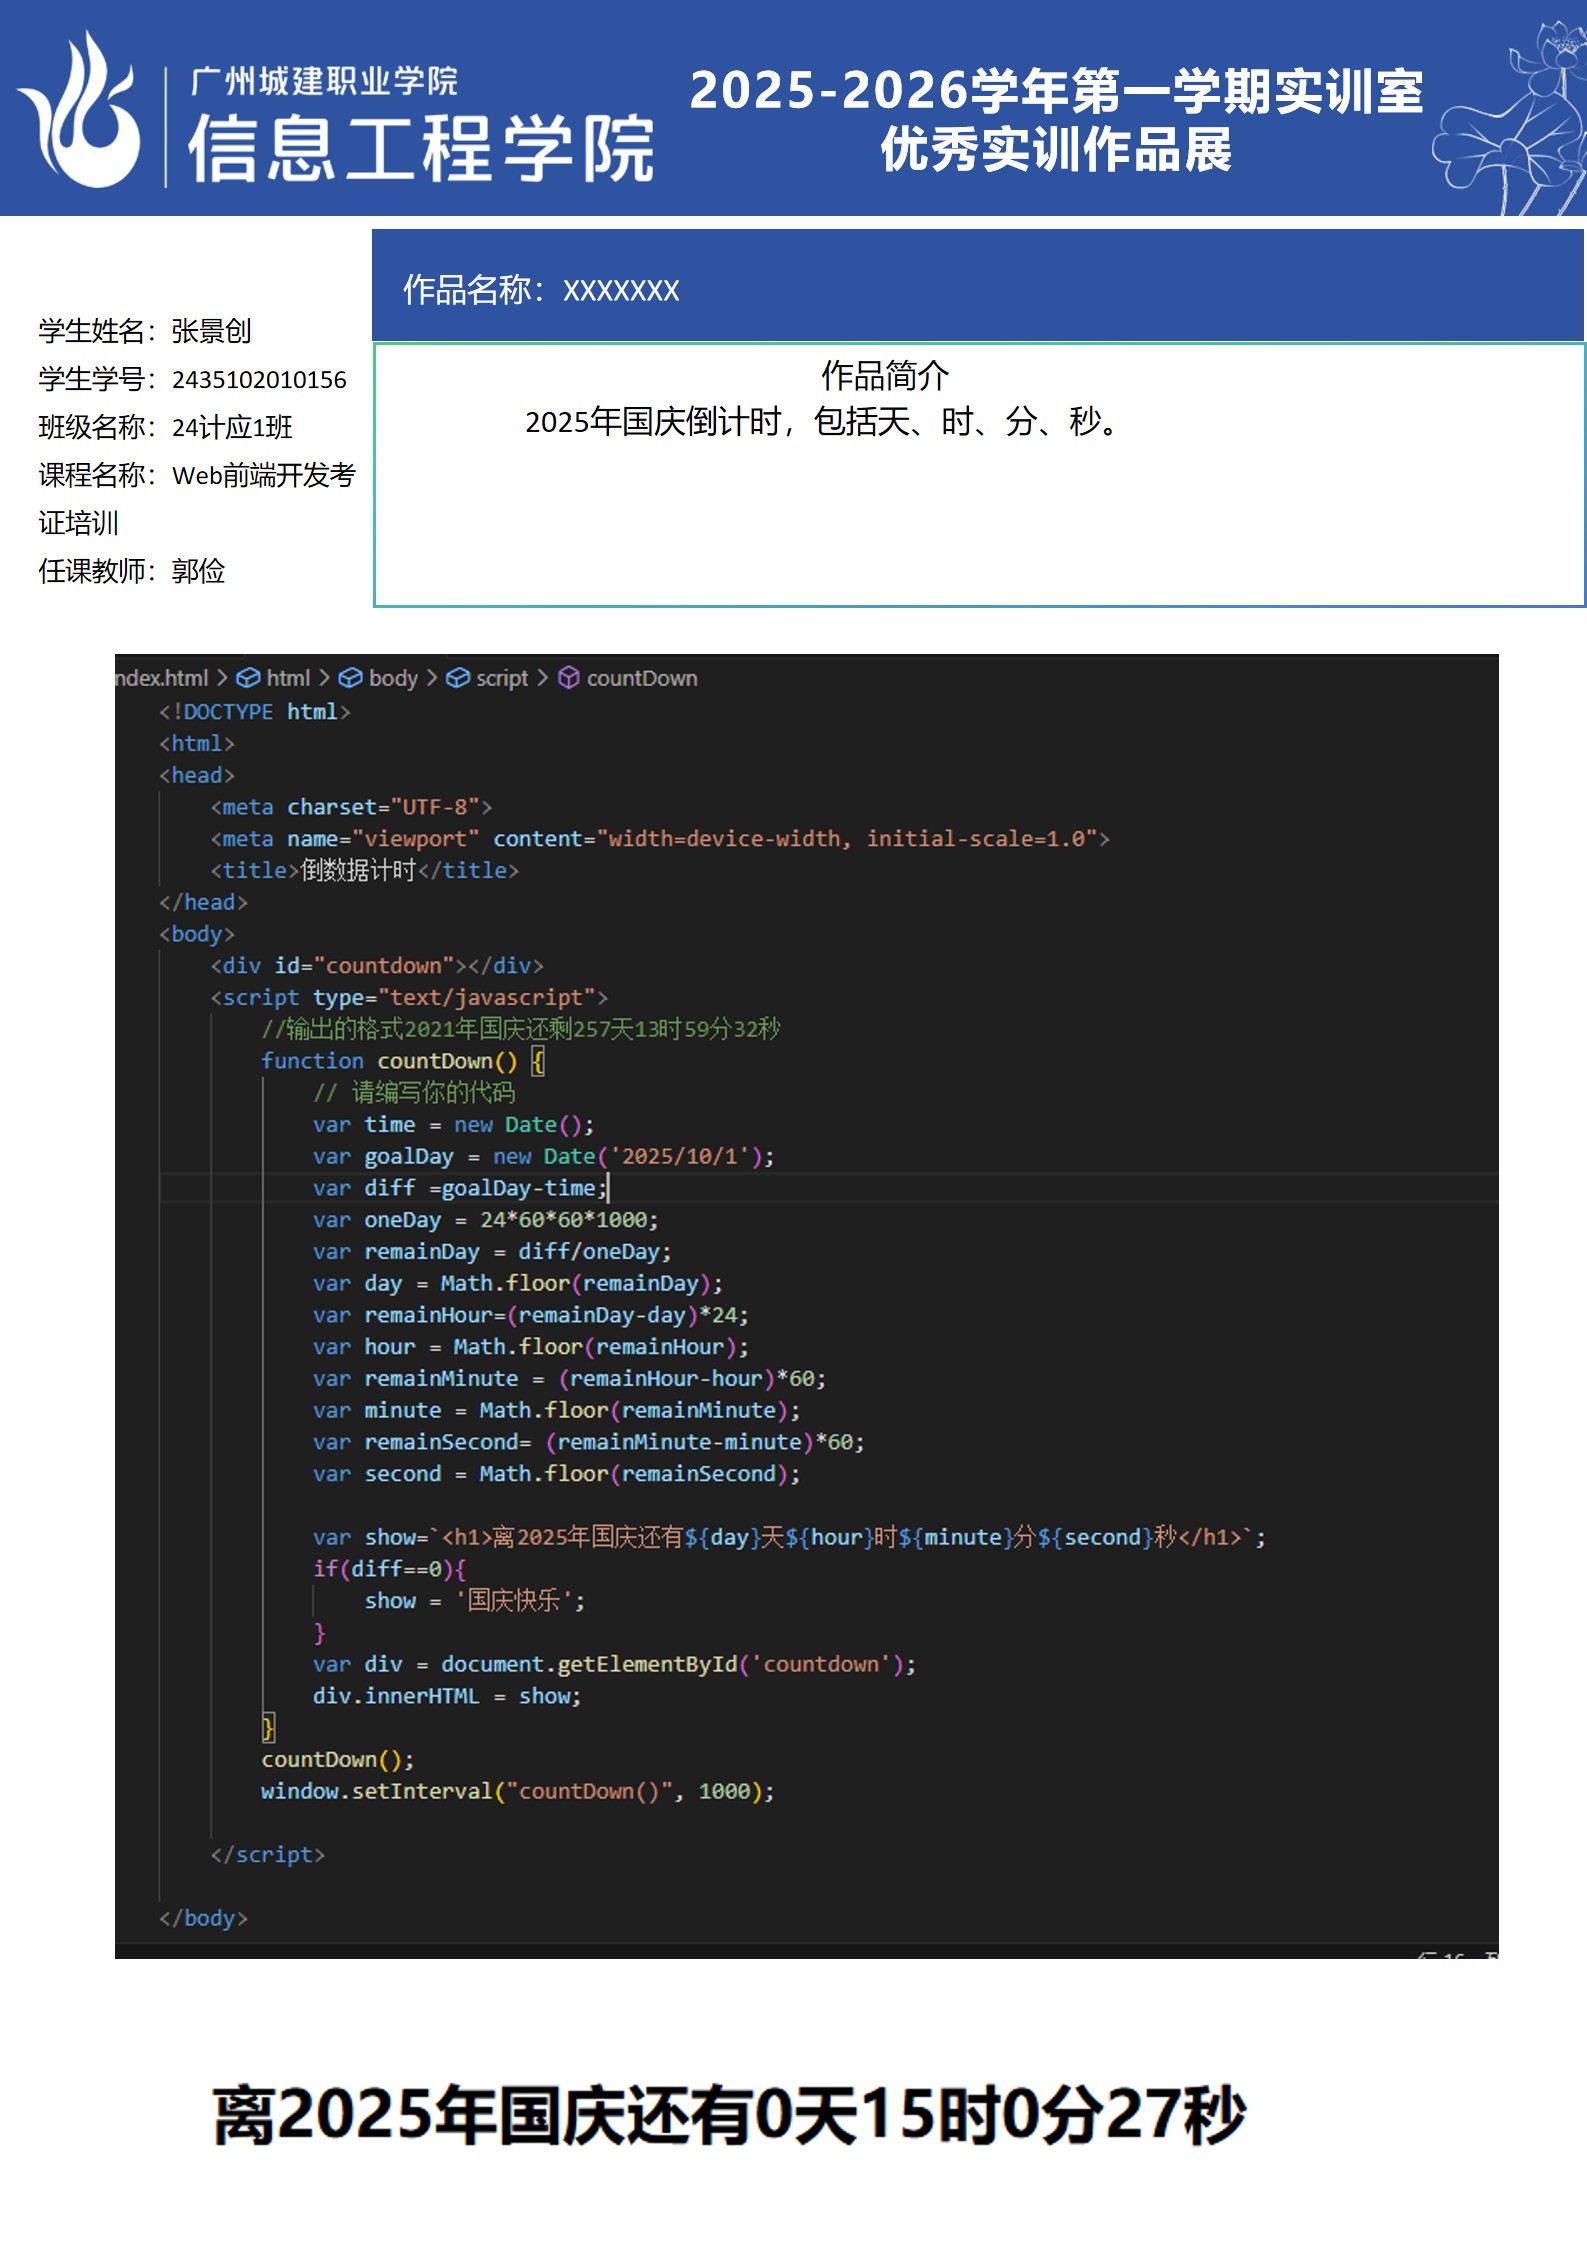Click the window.setInterval code line
Screen dimensions: 1587x2244
tap(517, 1791)
